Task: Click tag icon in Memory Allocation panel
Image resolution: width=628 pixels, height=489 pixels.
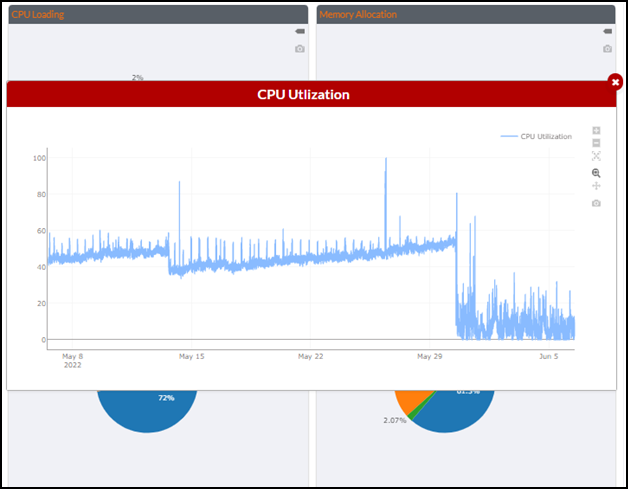Action: pyautogui.click(x=608, y=31)
